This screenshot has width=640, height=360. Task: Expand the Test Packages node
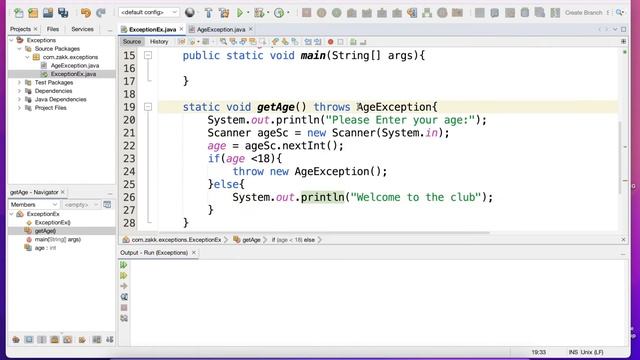19,82
